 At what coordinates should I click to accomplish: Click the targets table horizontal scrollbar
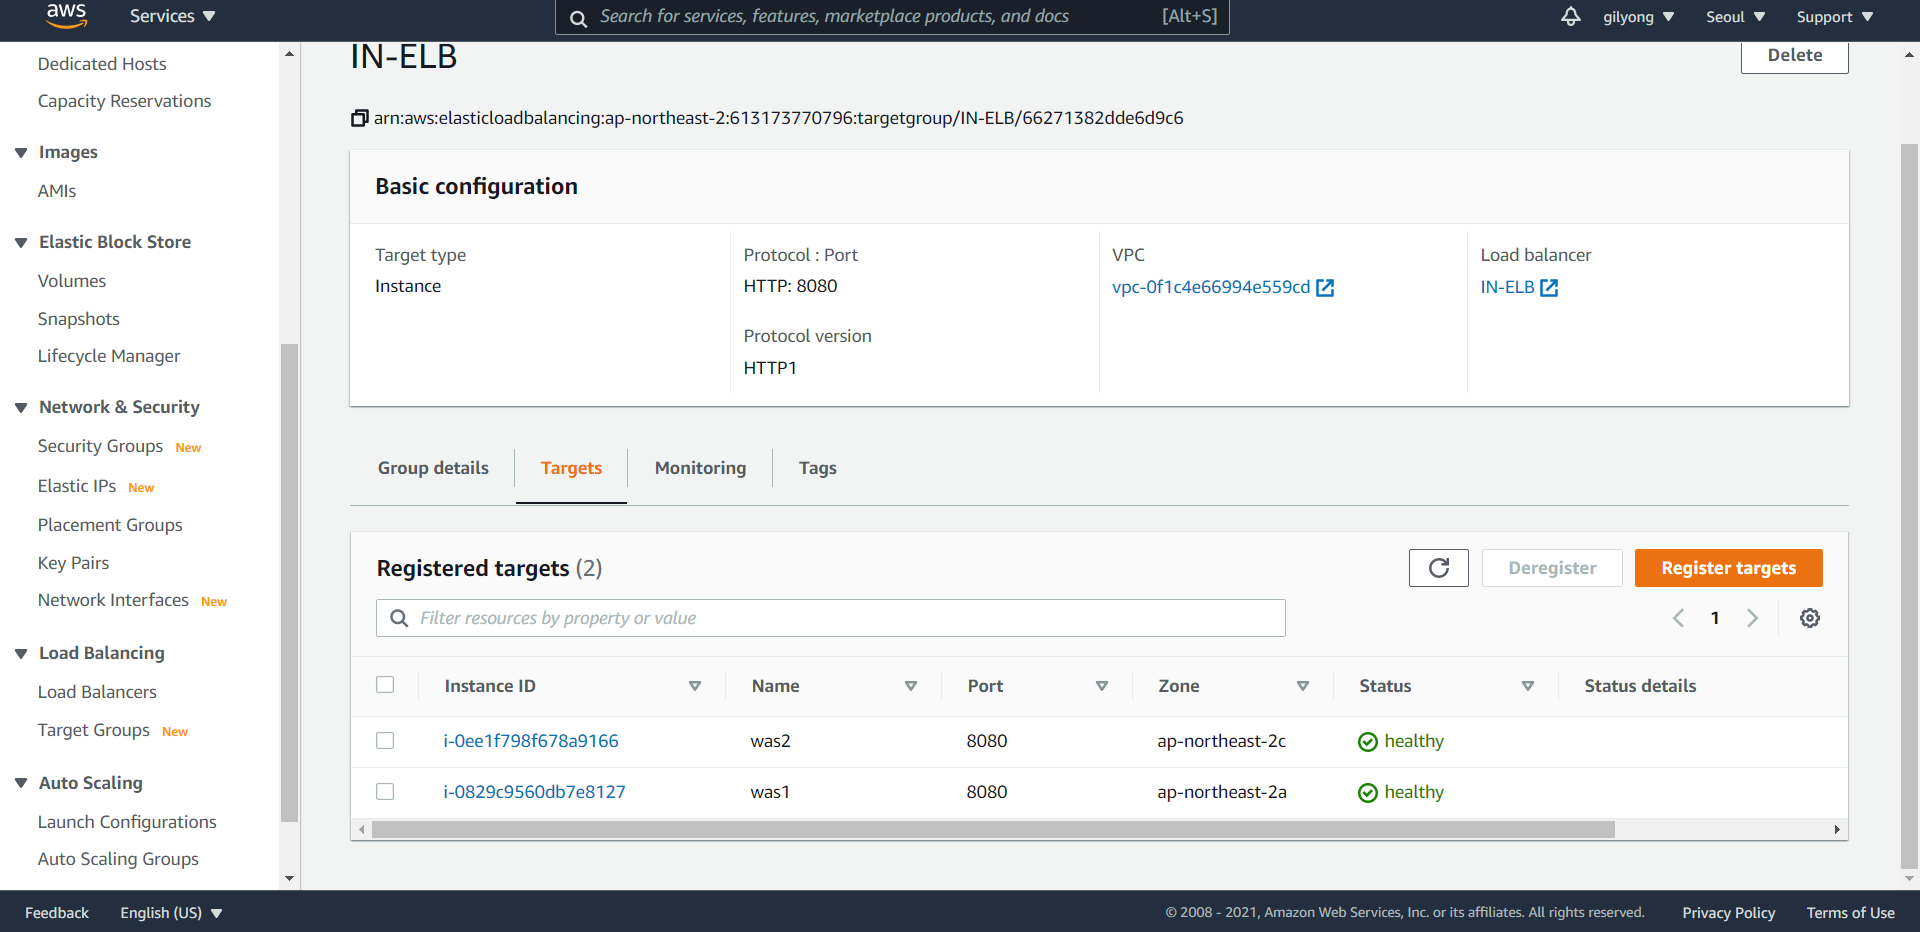pos(993,830)
